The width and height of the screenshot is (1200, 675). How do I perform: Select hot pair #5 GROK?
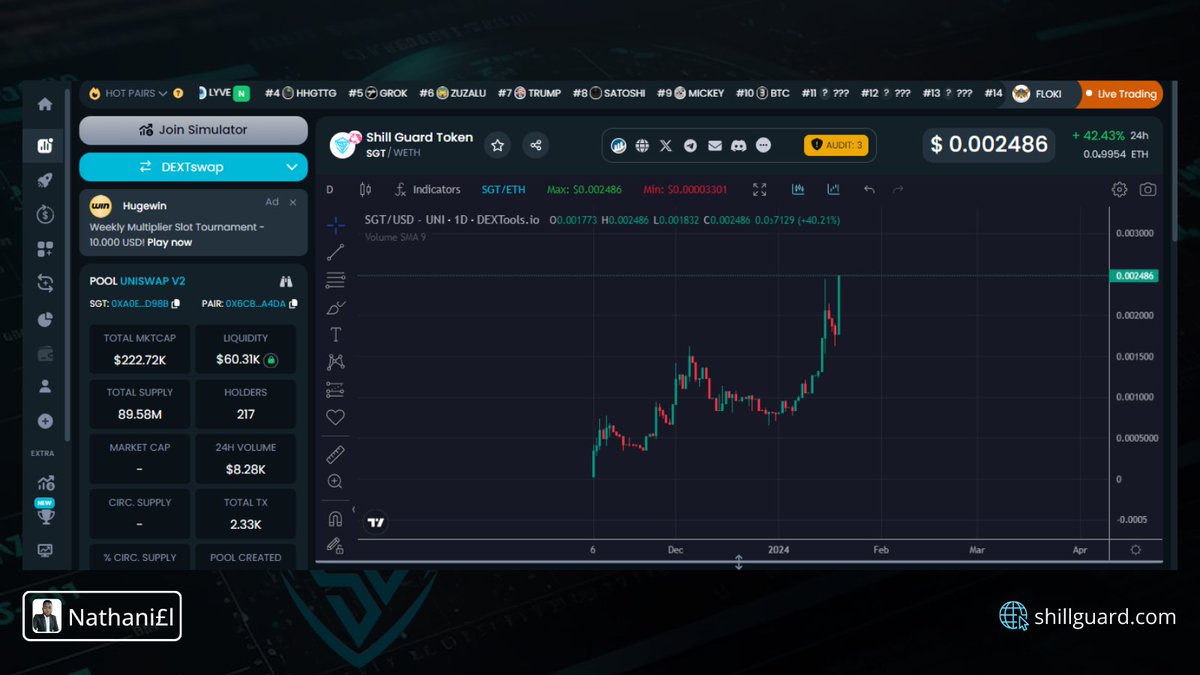pos(377,94)
